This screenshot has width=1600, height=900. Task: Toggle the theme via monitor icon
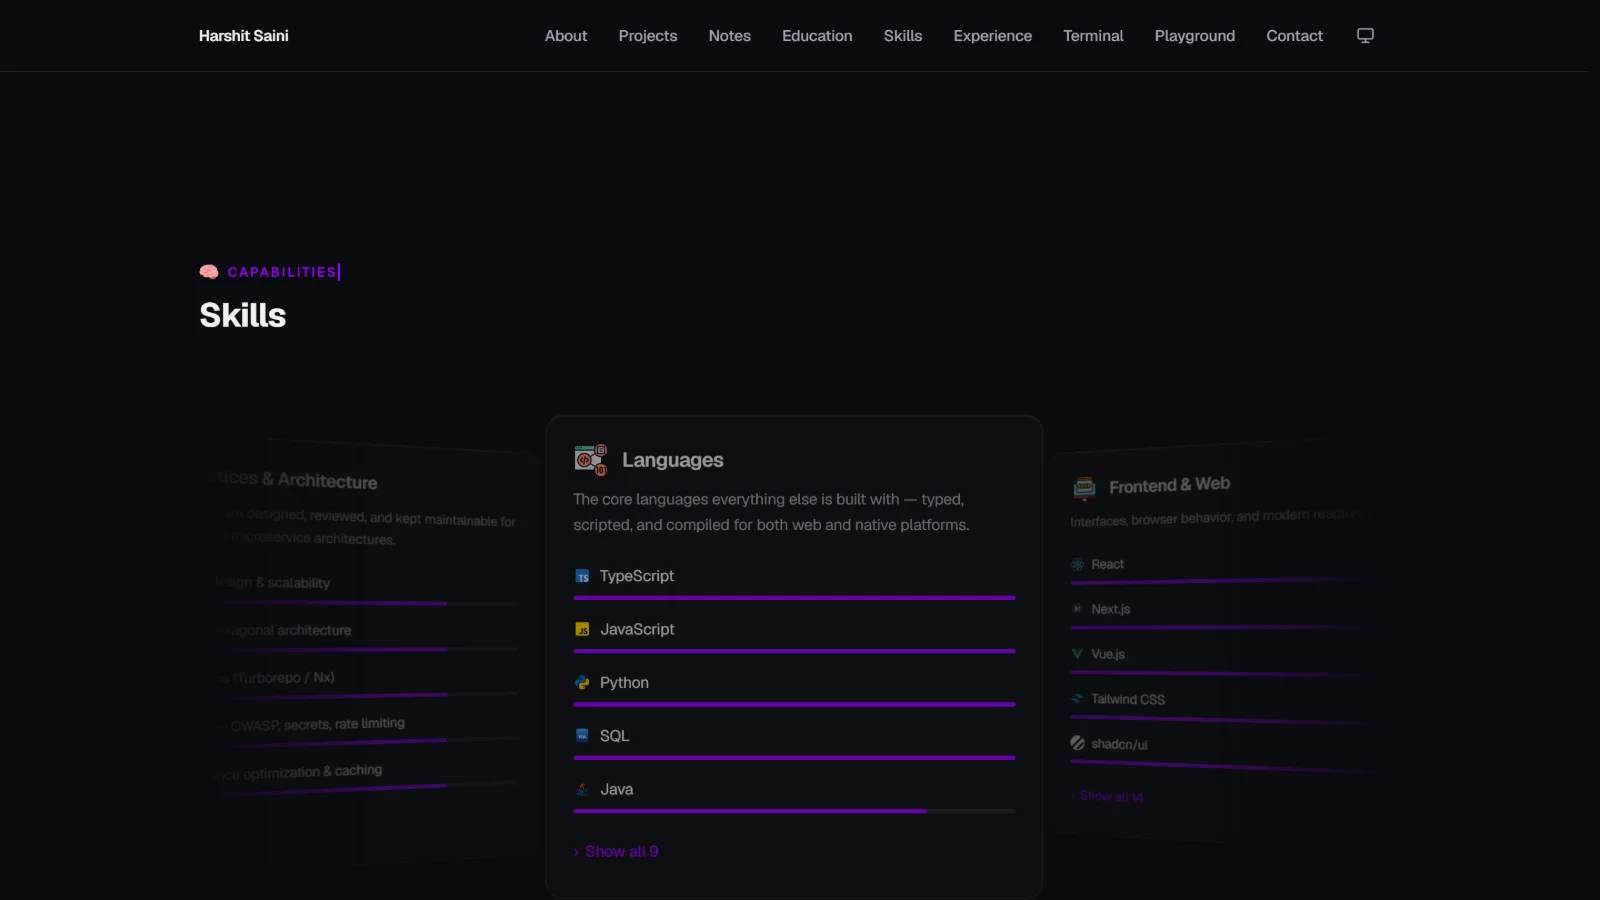pos(1365,36)
